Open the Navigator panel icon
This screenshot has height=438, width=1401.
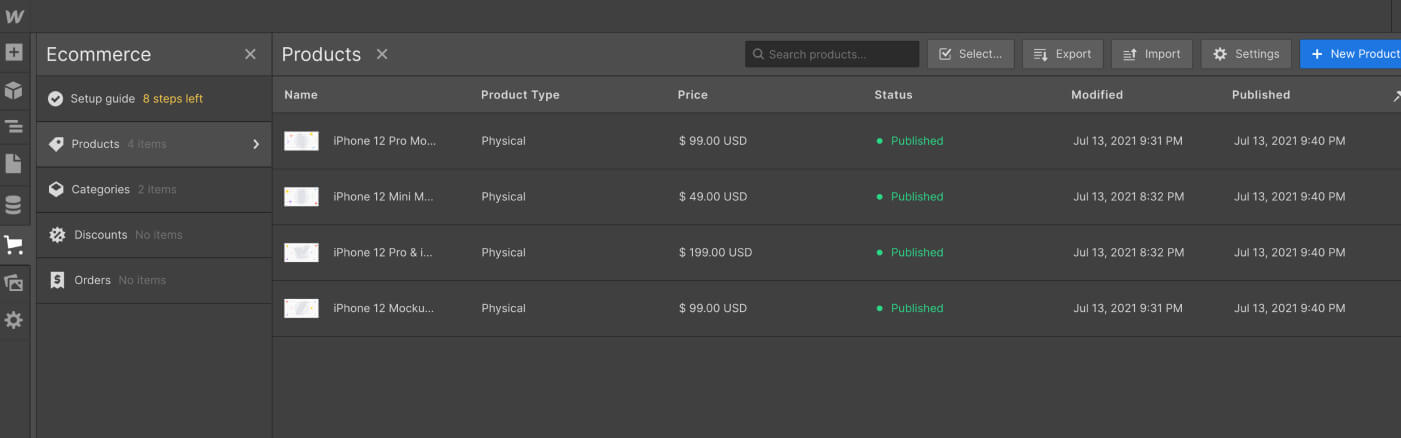point(14,127)
